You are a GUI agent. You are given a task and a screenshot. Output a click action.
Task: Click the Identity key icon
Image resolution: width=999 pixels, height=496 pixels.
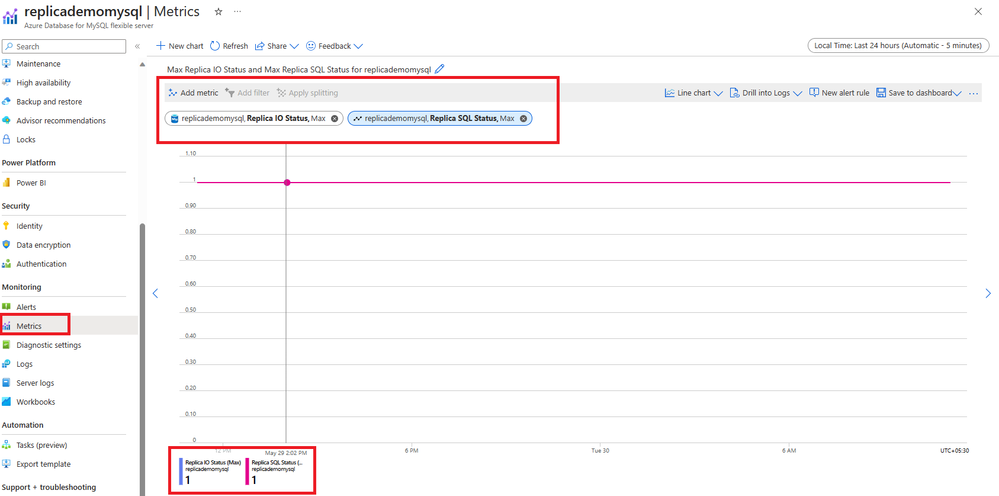pos(6,226)
